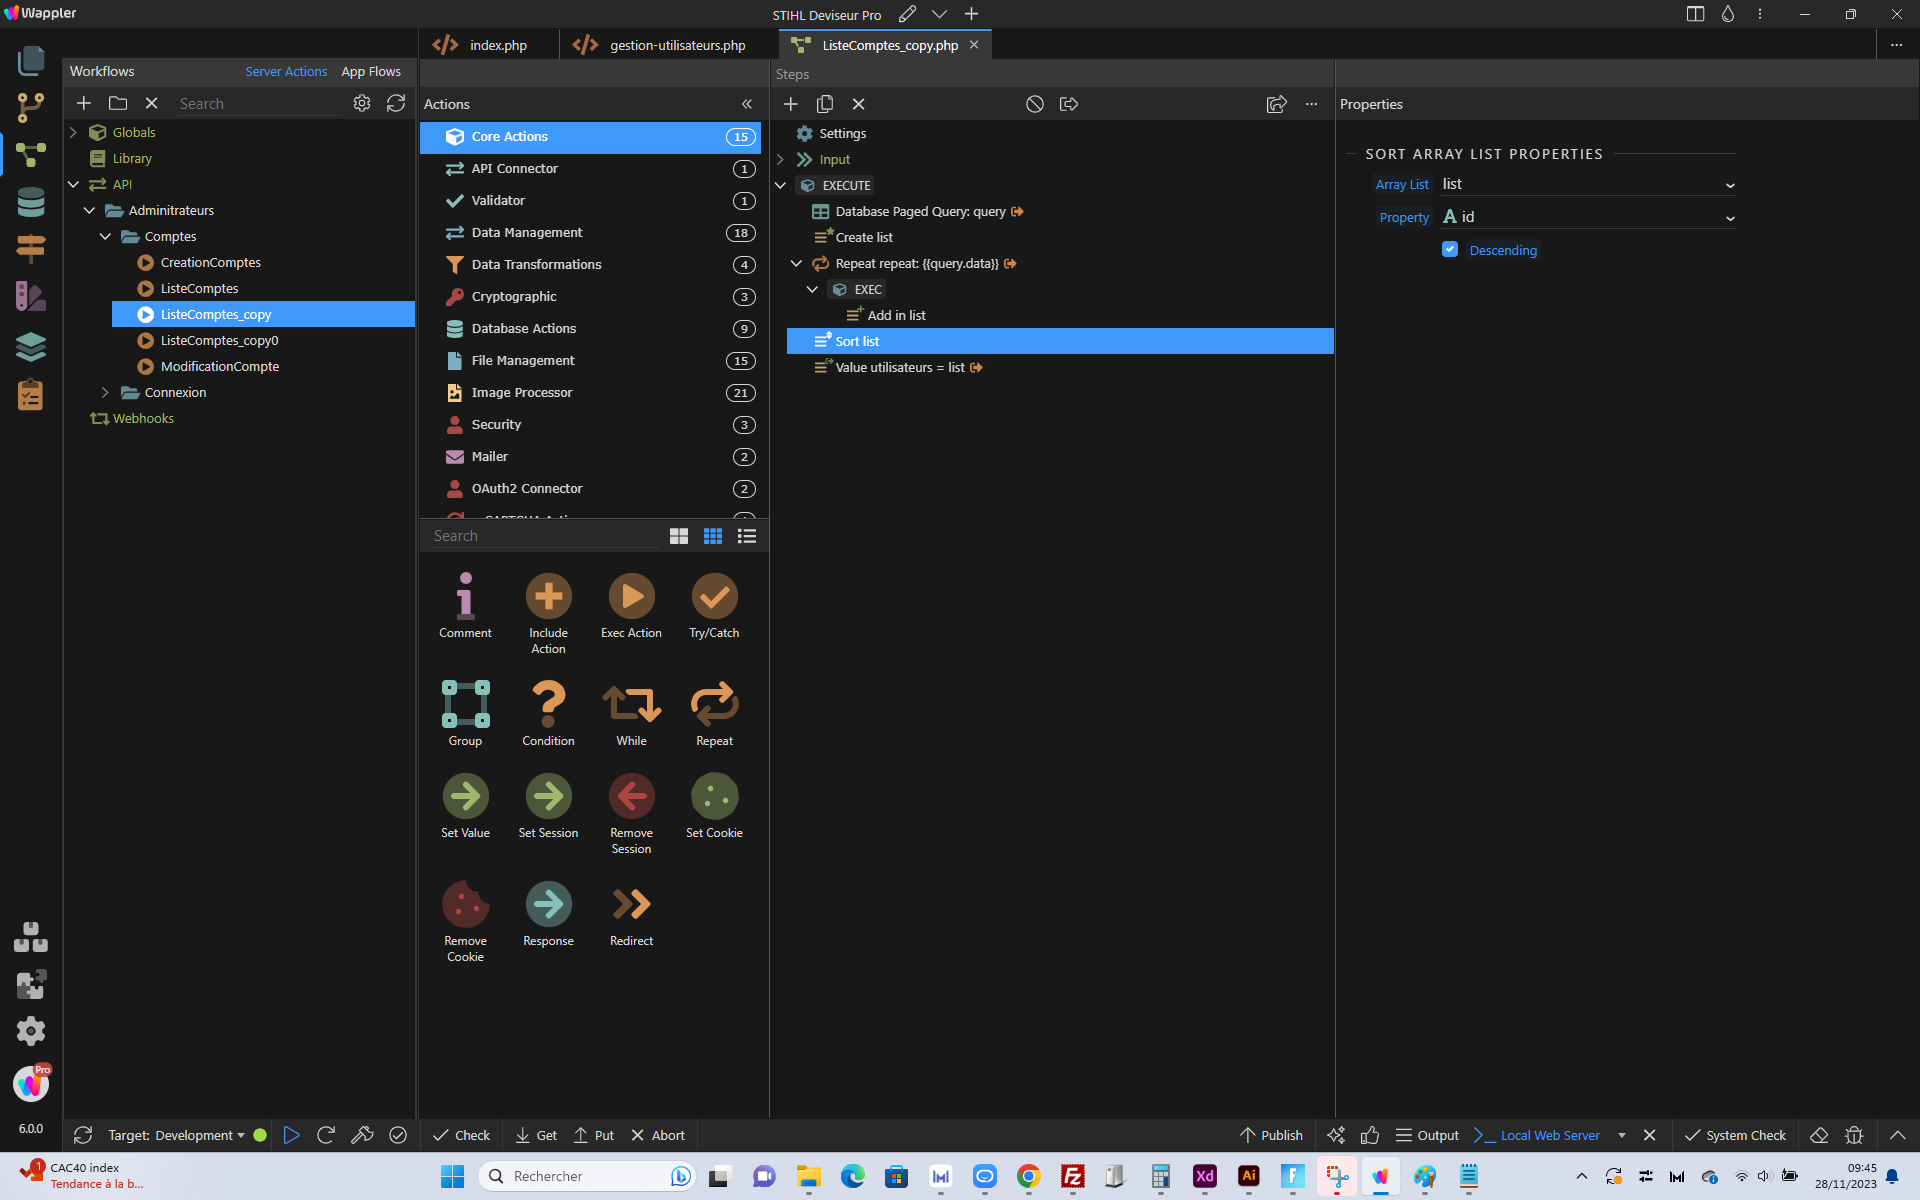Disable selected step via the ban icon

(x=1035, y=104)
